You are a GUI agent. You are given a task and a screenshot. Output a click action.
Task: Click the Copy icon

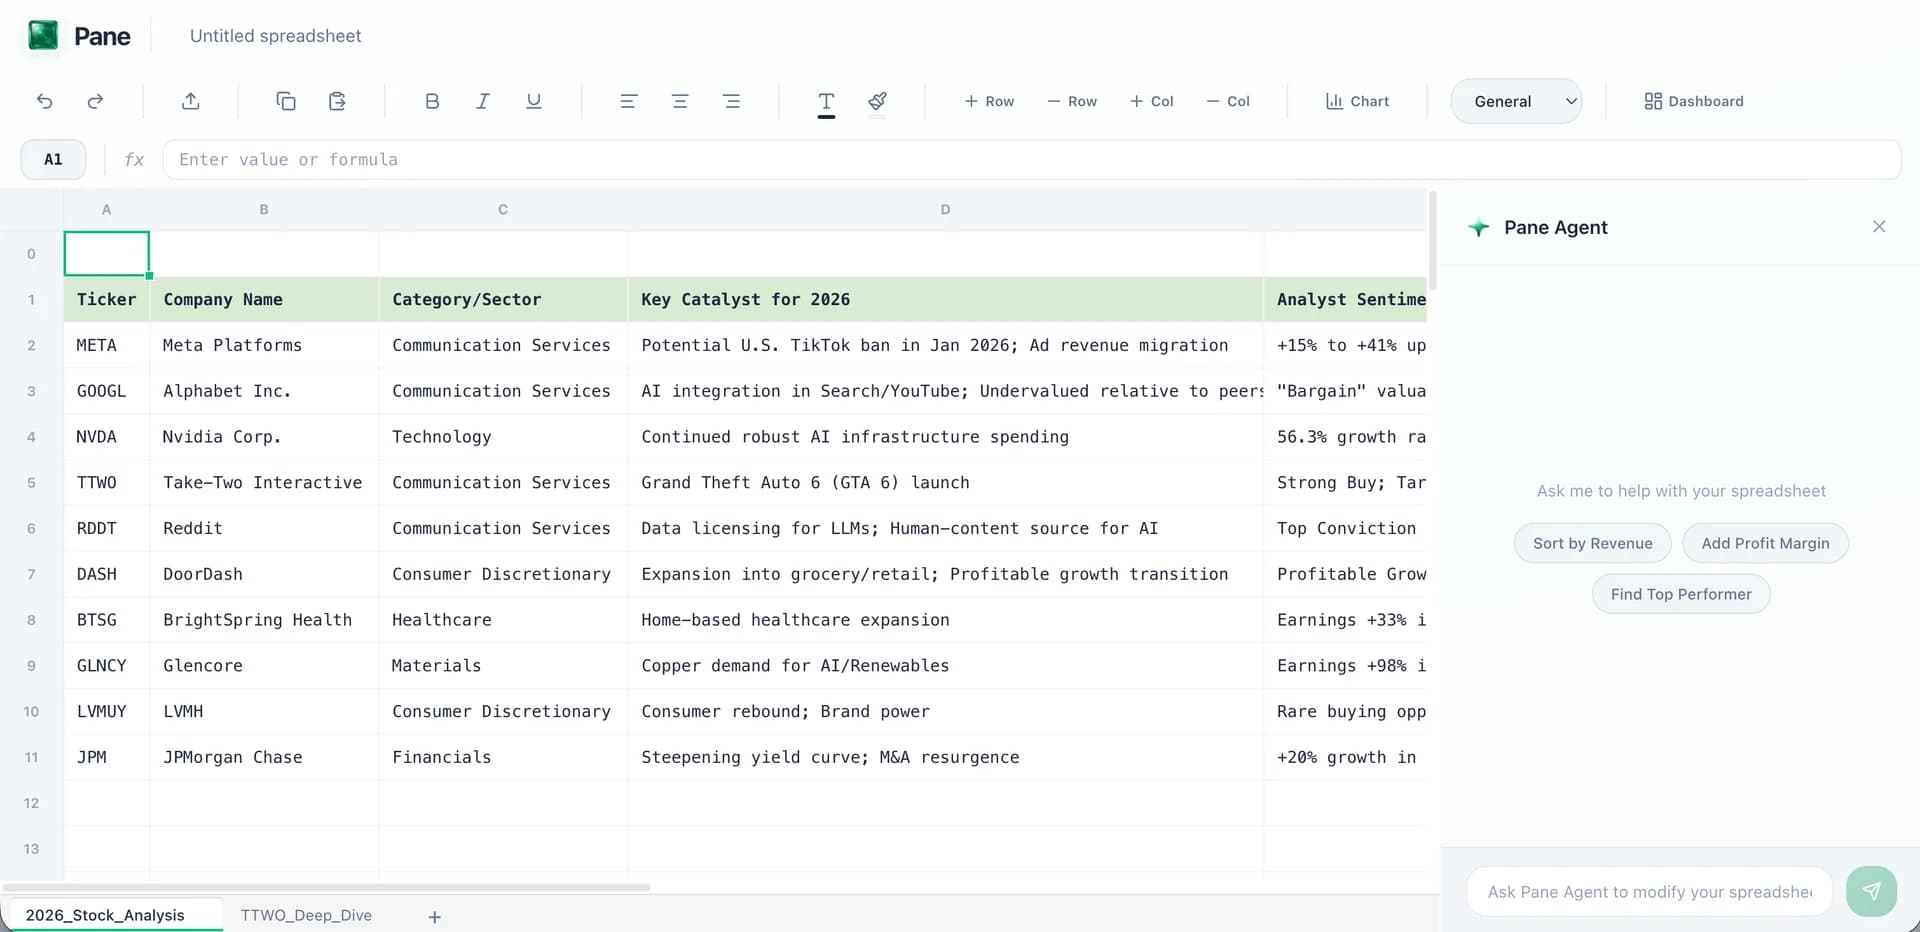(286, 101)
